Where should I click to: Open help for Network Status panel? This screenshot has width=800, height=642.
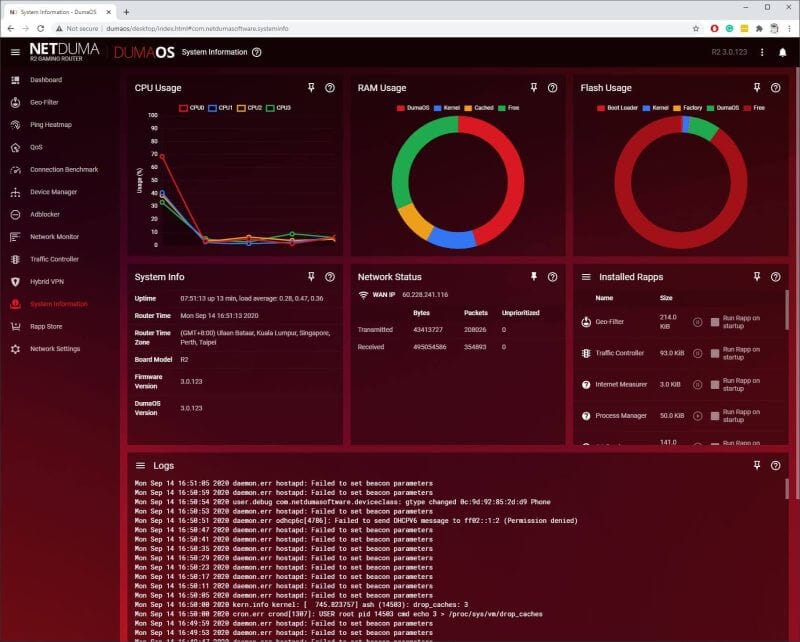(x=552, y=277)
